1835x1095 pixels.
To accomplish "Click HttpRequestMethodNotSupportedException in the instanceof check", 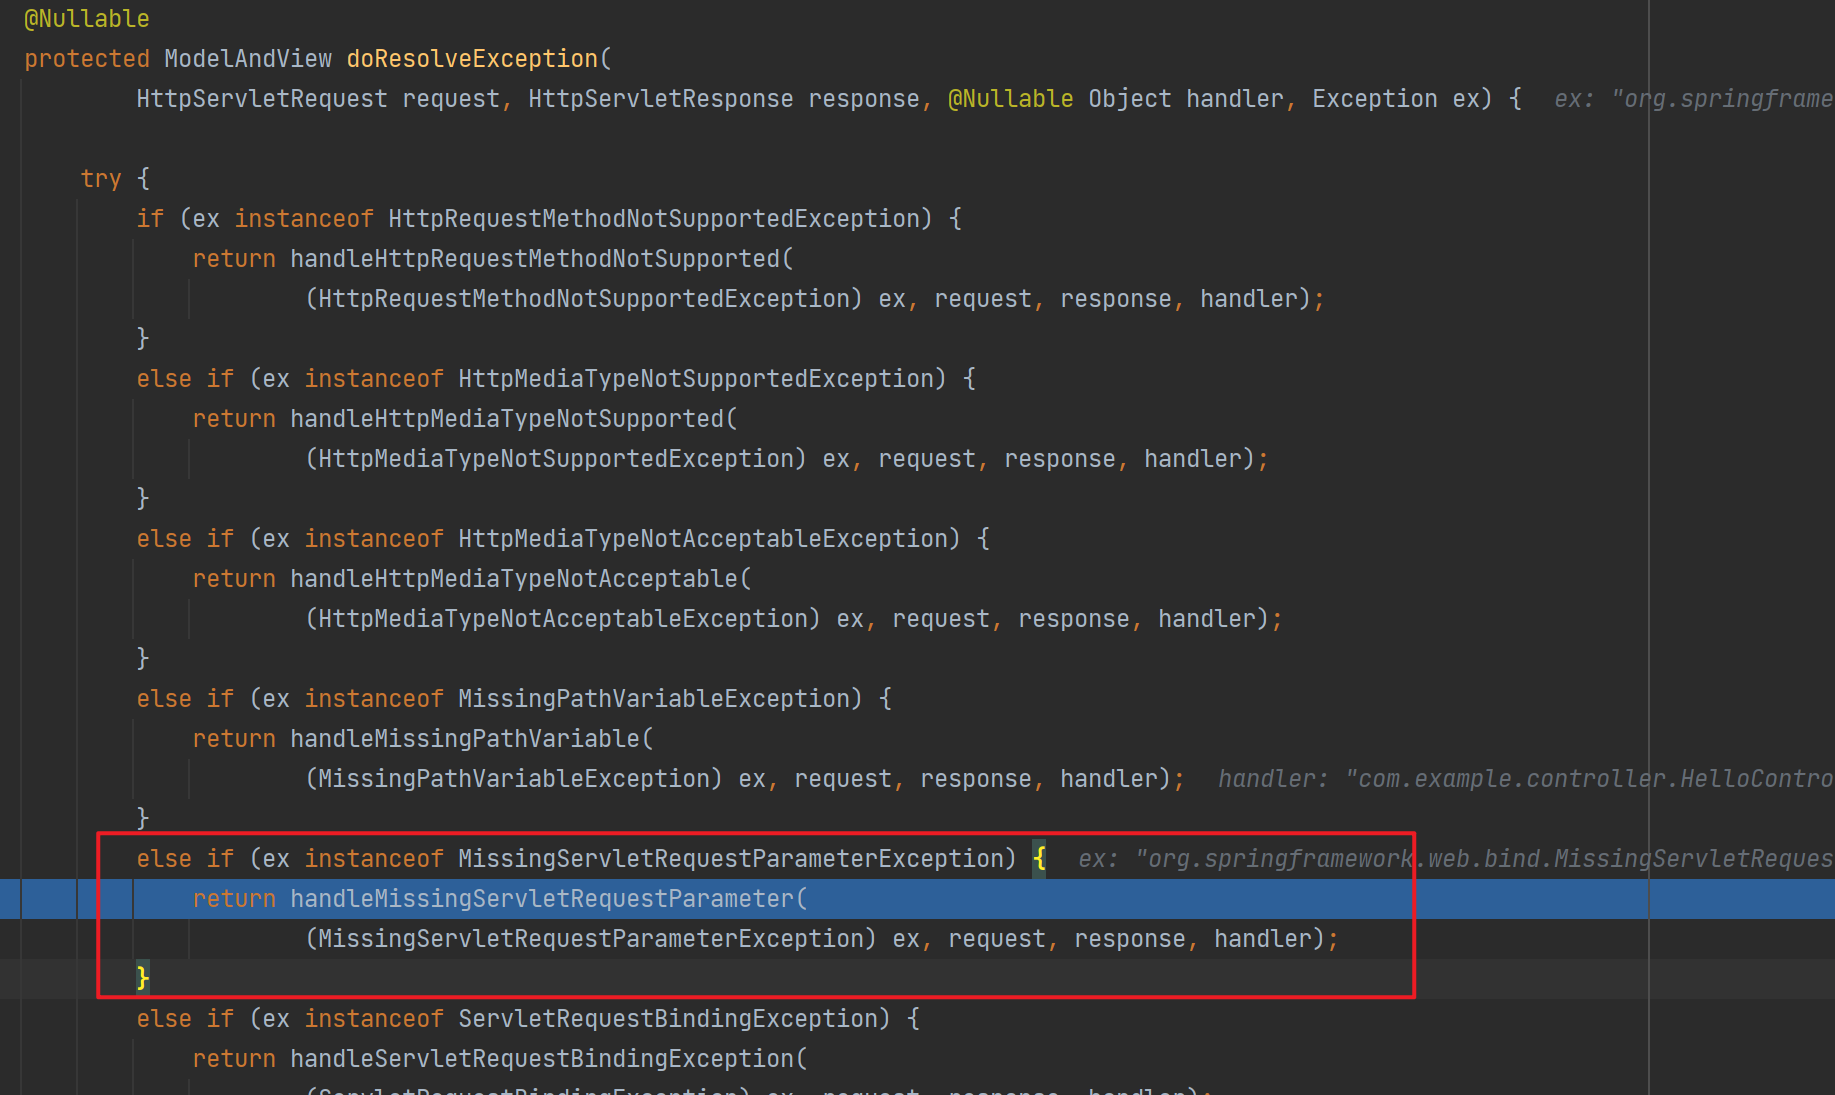I will coord(659,219).
